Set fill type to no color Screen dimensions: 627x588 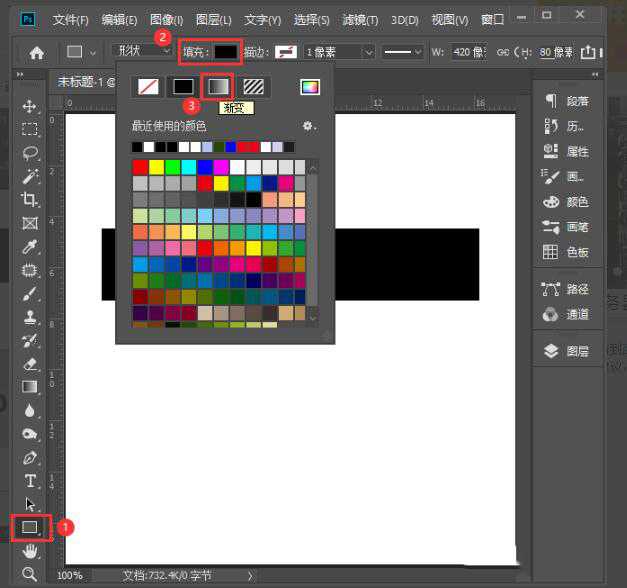click(x=147, y=87)
